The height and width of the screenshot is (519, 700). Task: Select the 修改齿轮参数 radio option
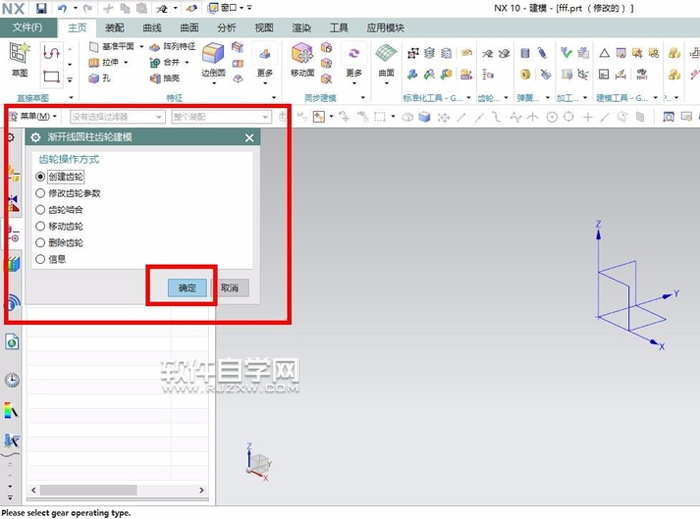point(41,194)
